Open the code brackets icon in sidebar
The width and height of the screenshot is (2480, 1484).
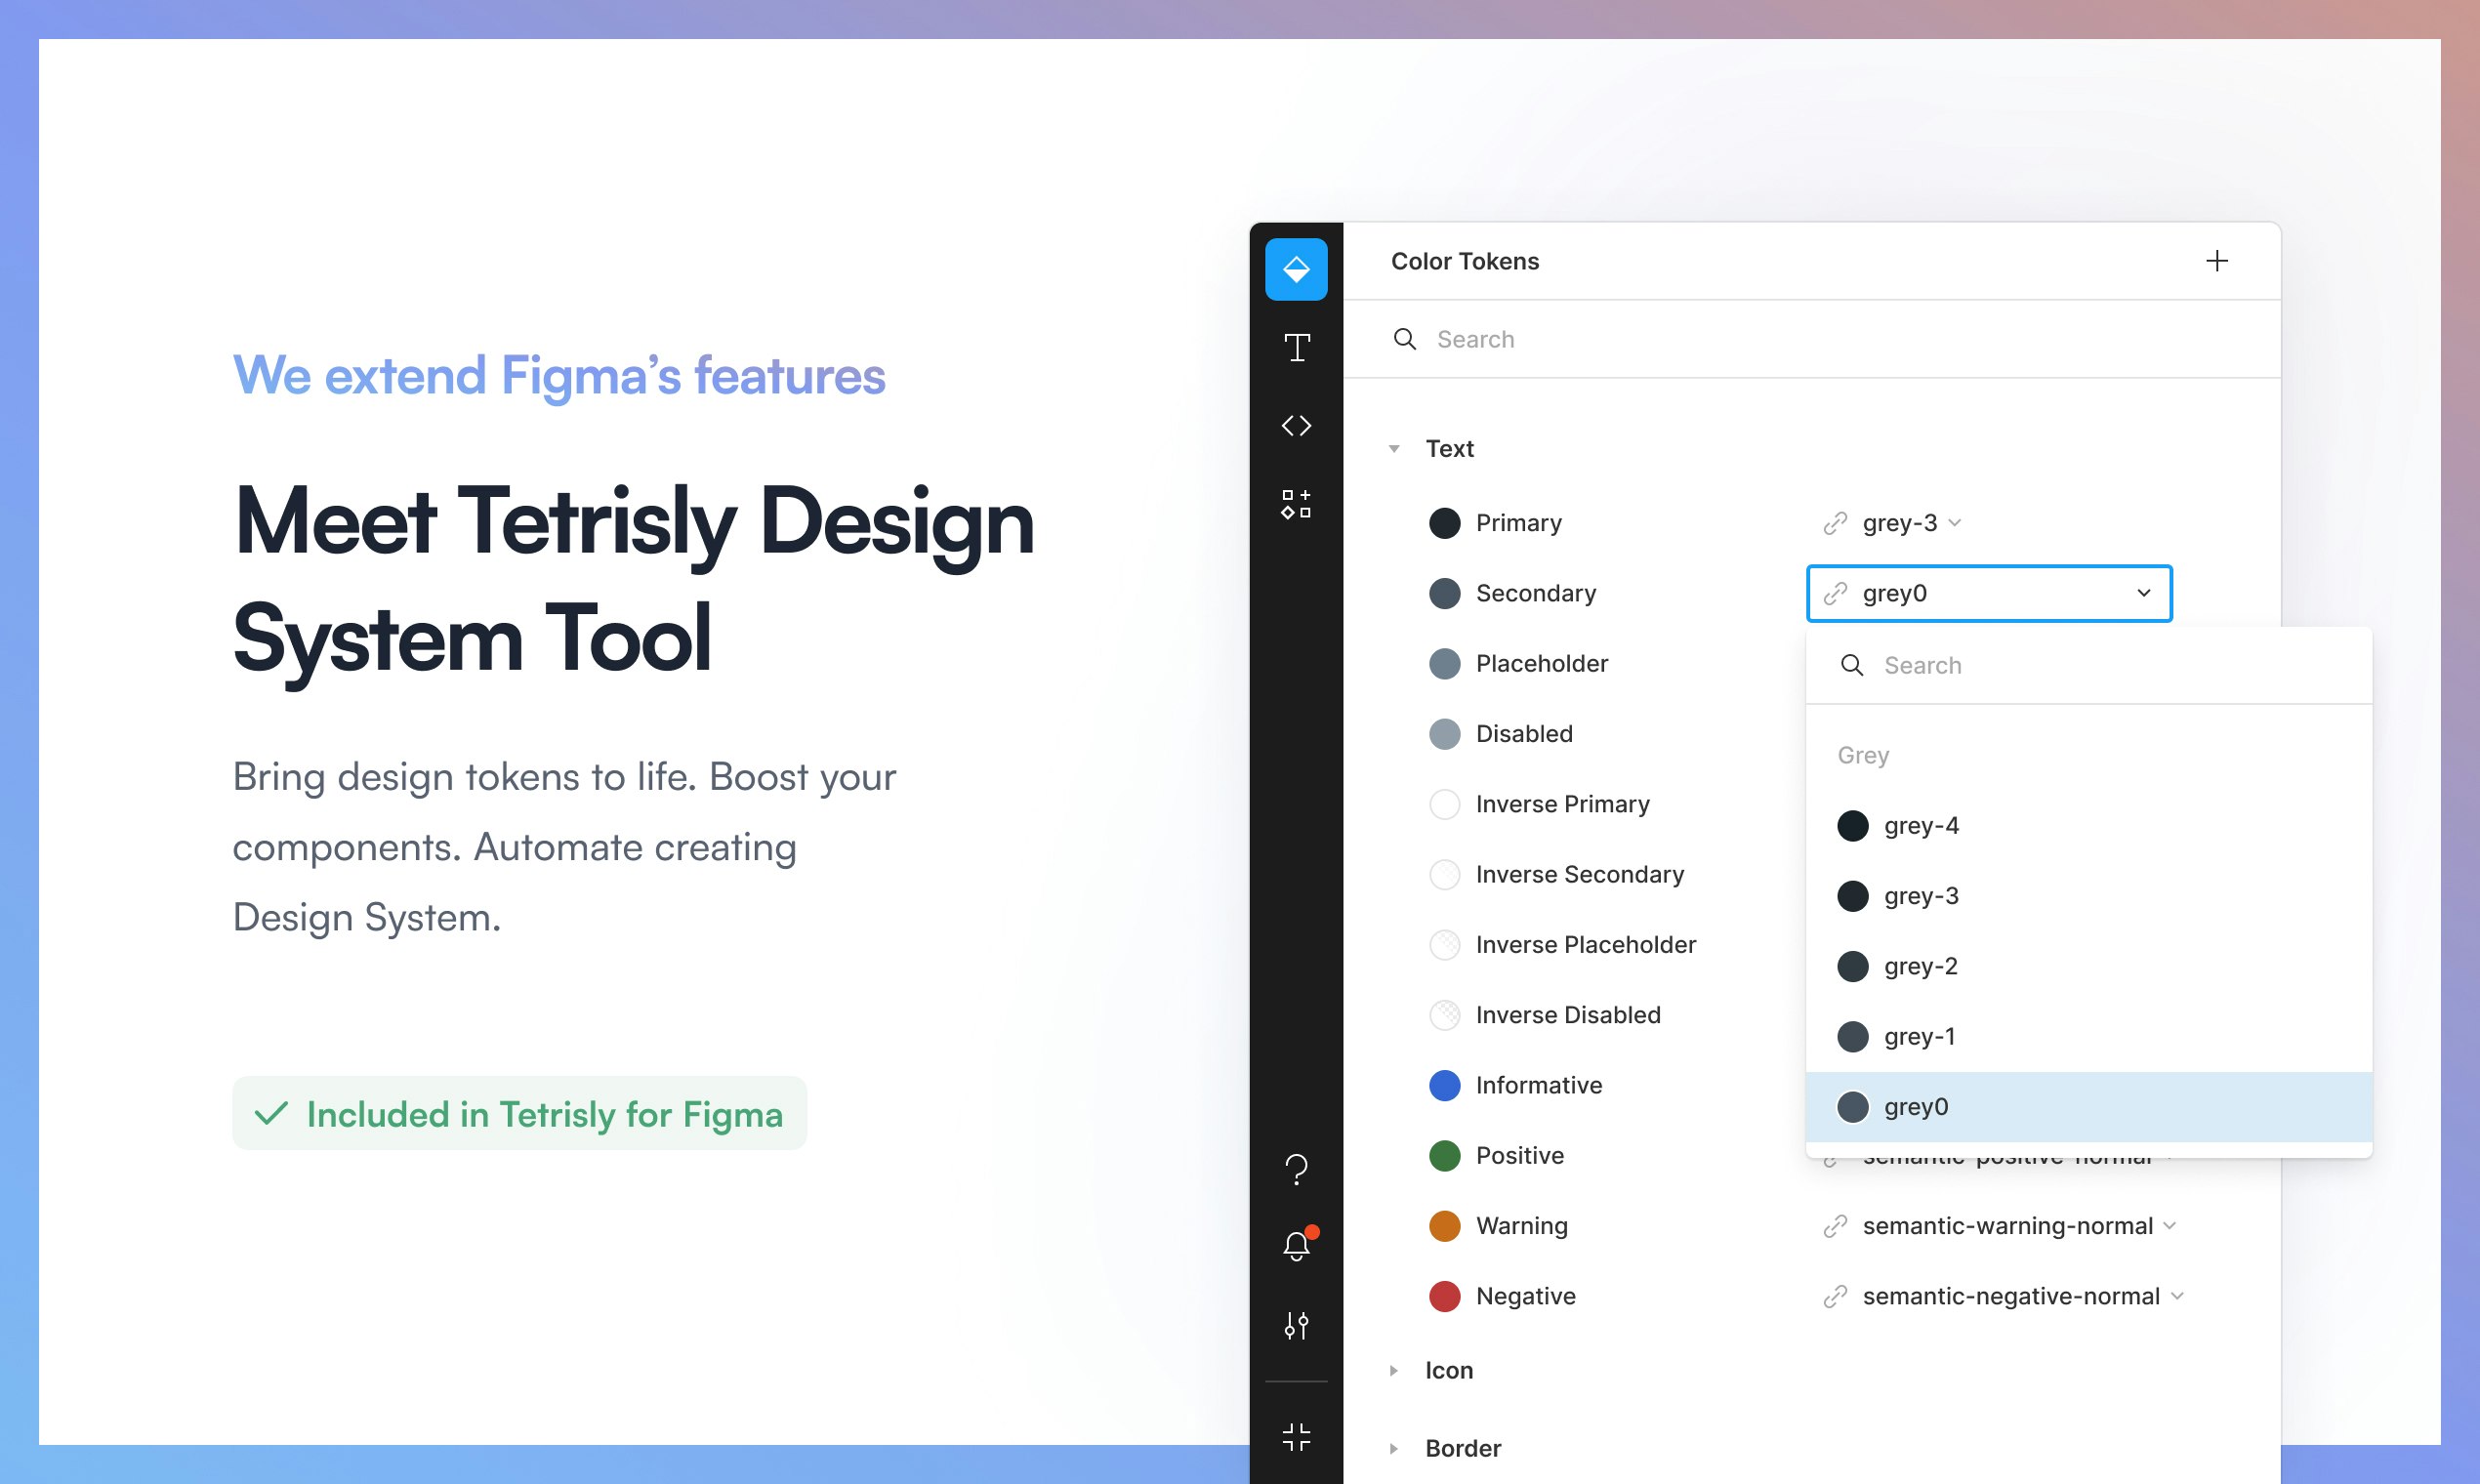point(1296,426)
